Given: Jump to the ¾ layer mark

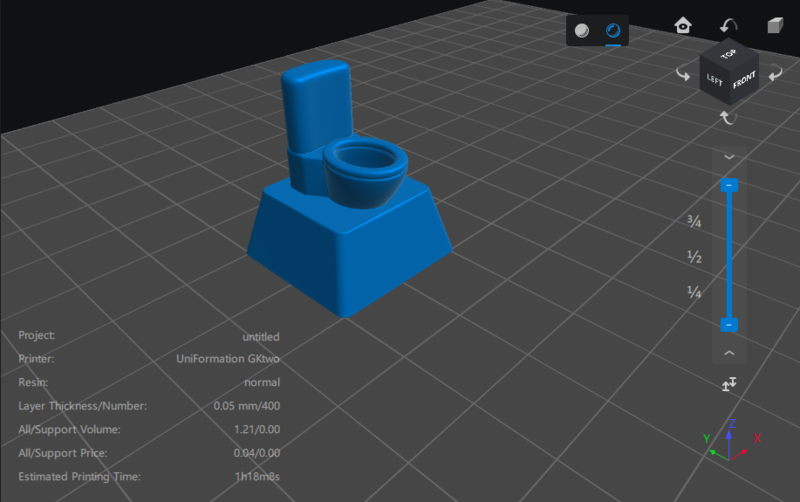Looking at the screenshot, I should 693,222.
